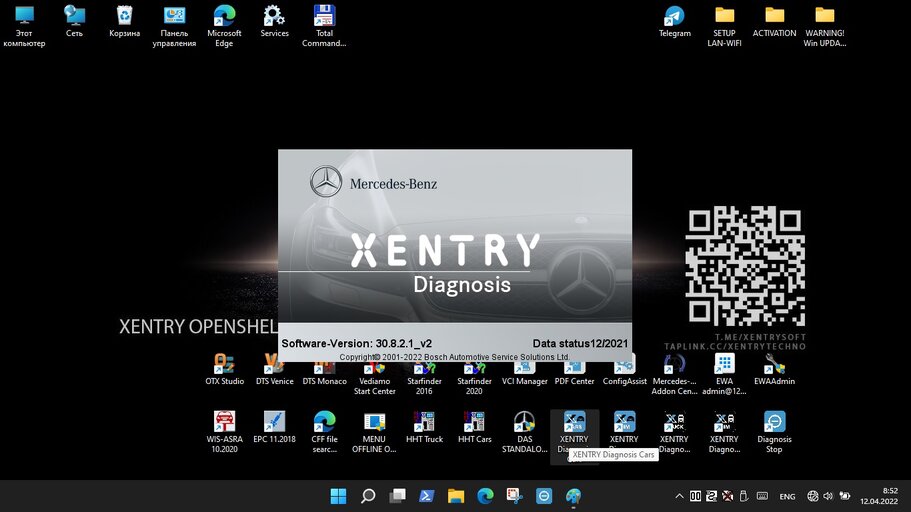Click the Mercedes-Benz logo on the splash screen
This screenshot has width=911, height=512.
tap(373, 182)
